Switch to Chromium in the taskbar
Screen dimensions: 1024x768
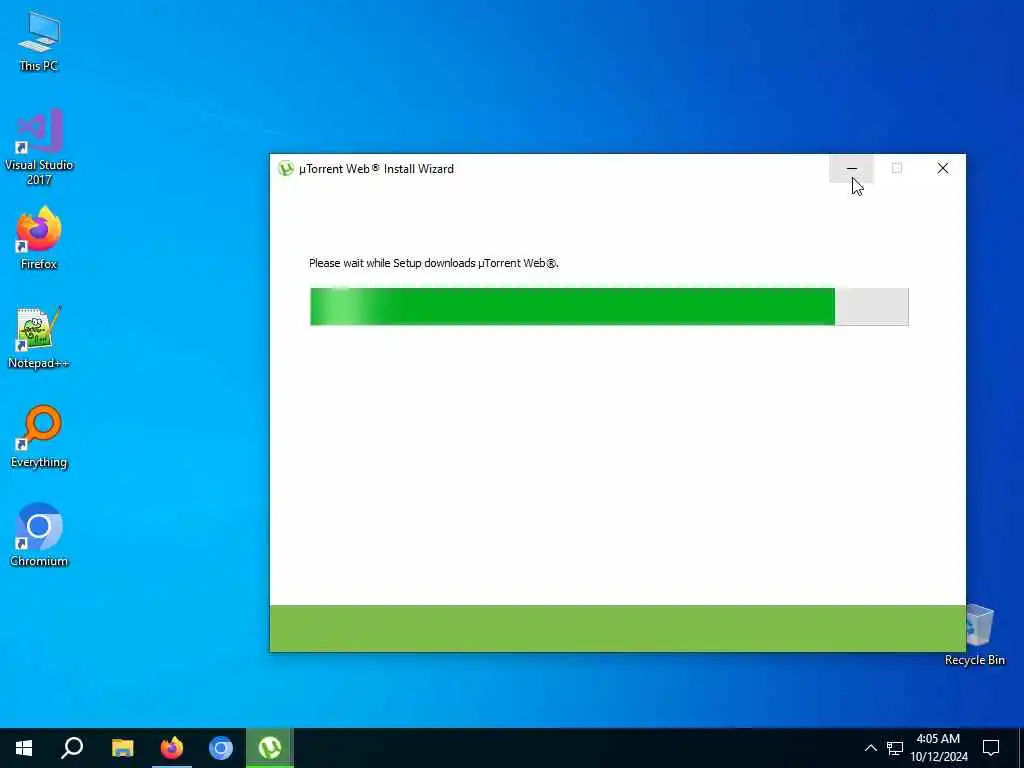point(221,748)
